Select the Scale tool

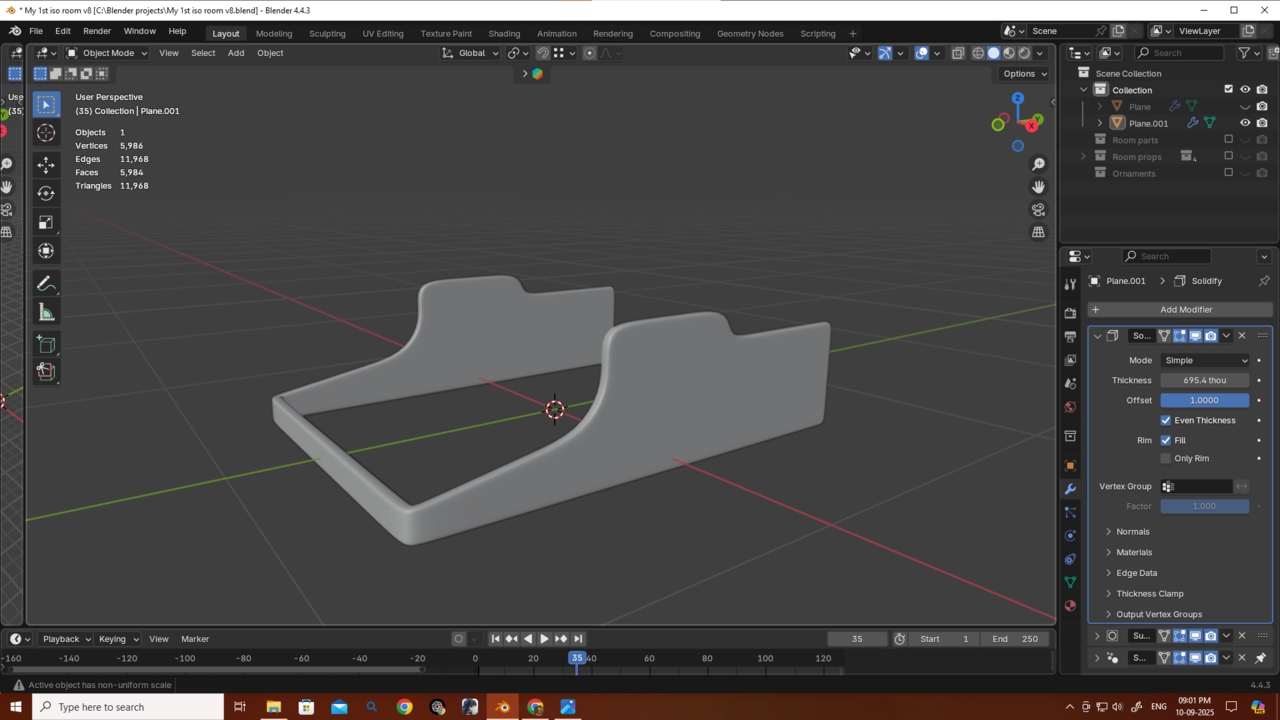pyautogui.click(x=46, y=222)
